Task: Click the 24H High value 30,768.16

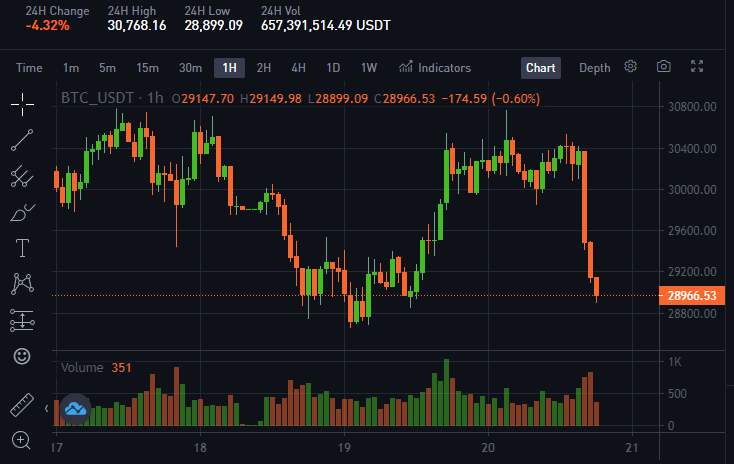Action: tap(137, 25)
